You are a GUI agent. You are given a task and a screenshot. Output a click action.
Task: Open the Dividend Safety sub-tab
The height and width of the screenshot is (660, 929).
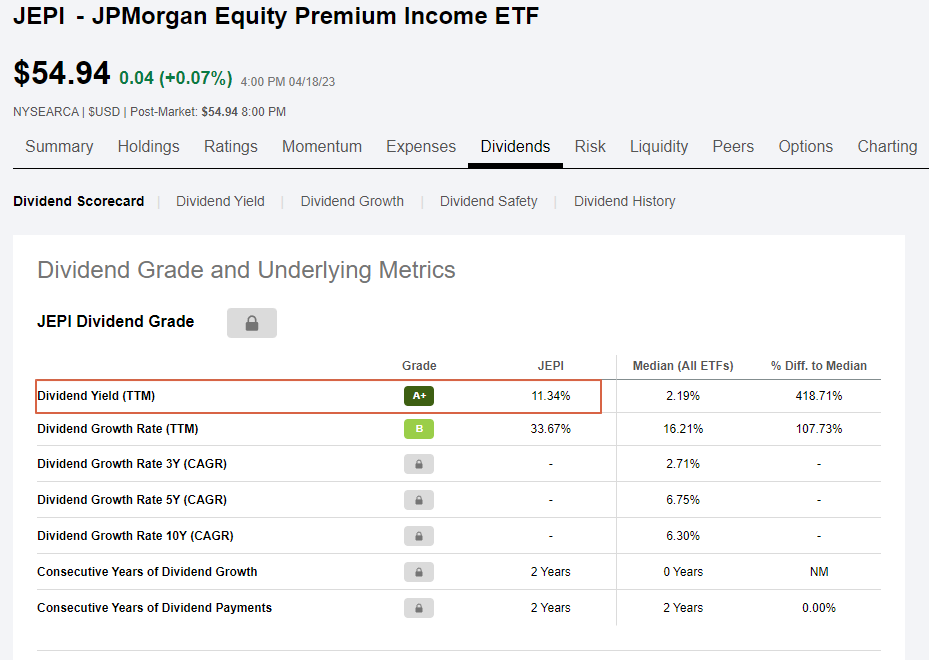pos(489,201)
